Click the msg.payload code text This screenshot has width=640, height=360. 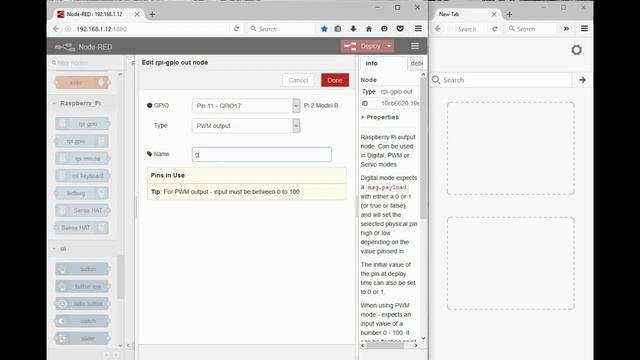(x=387, y=187)
